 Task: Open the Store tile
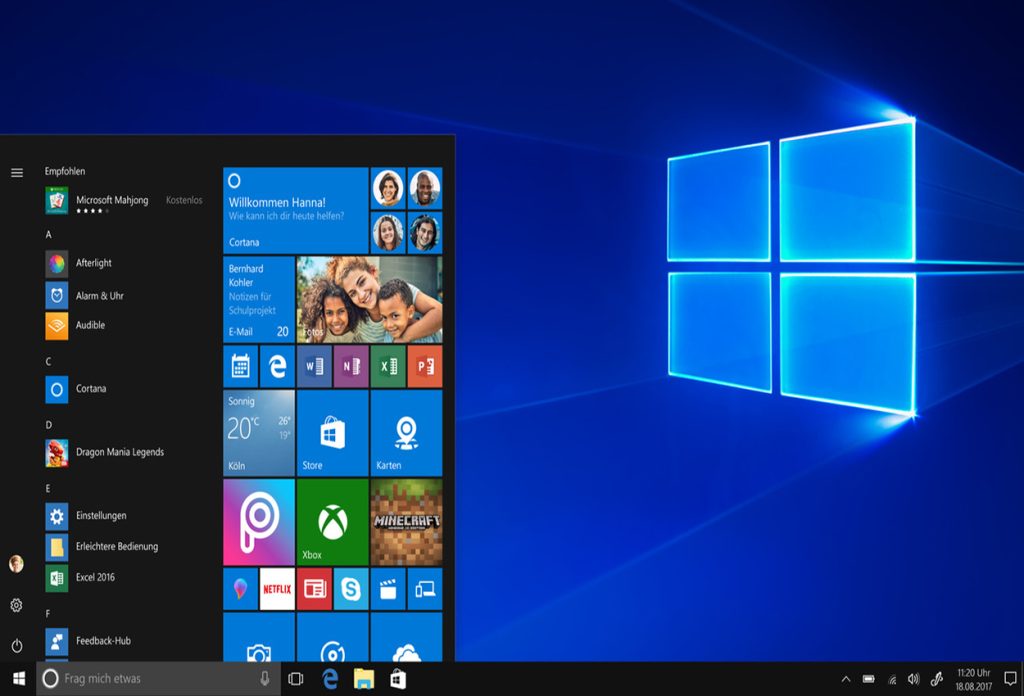332,433
